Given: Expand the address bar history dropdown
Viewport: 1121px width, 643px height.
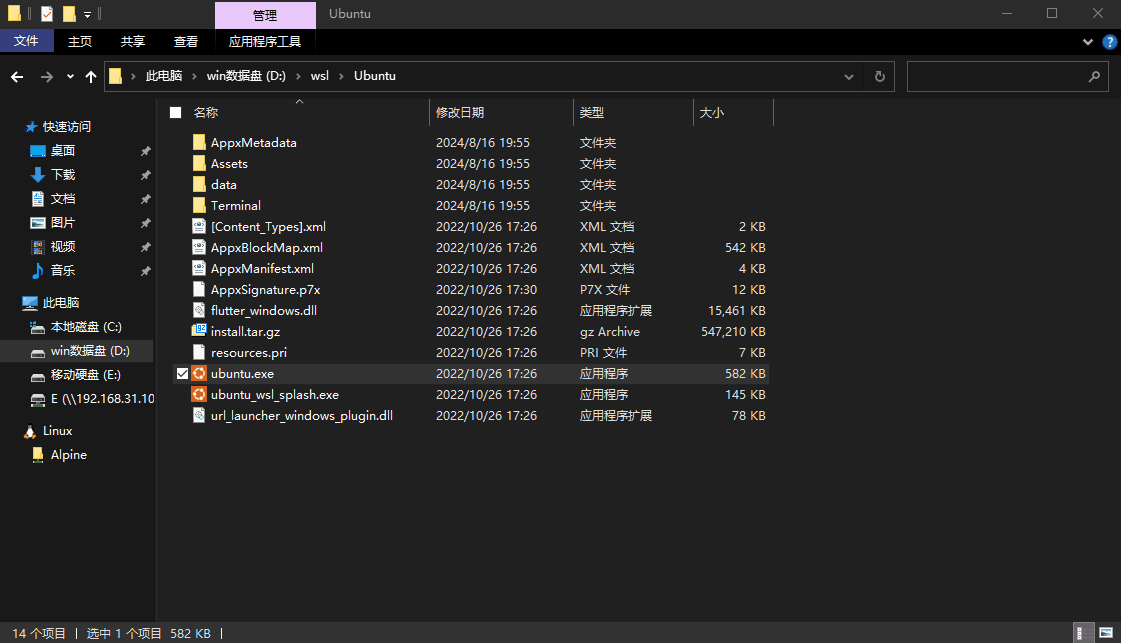Looking at the screenshot, I should click(x=849, y=77).
